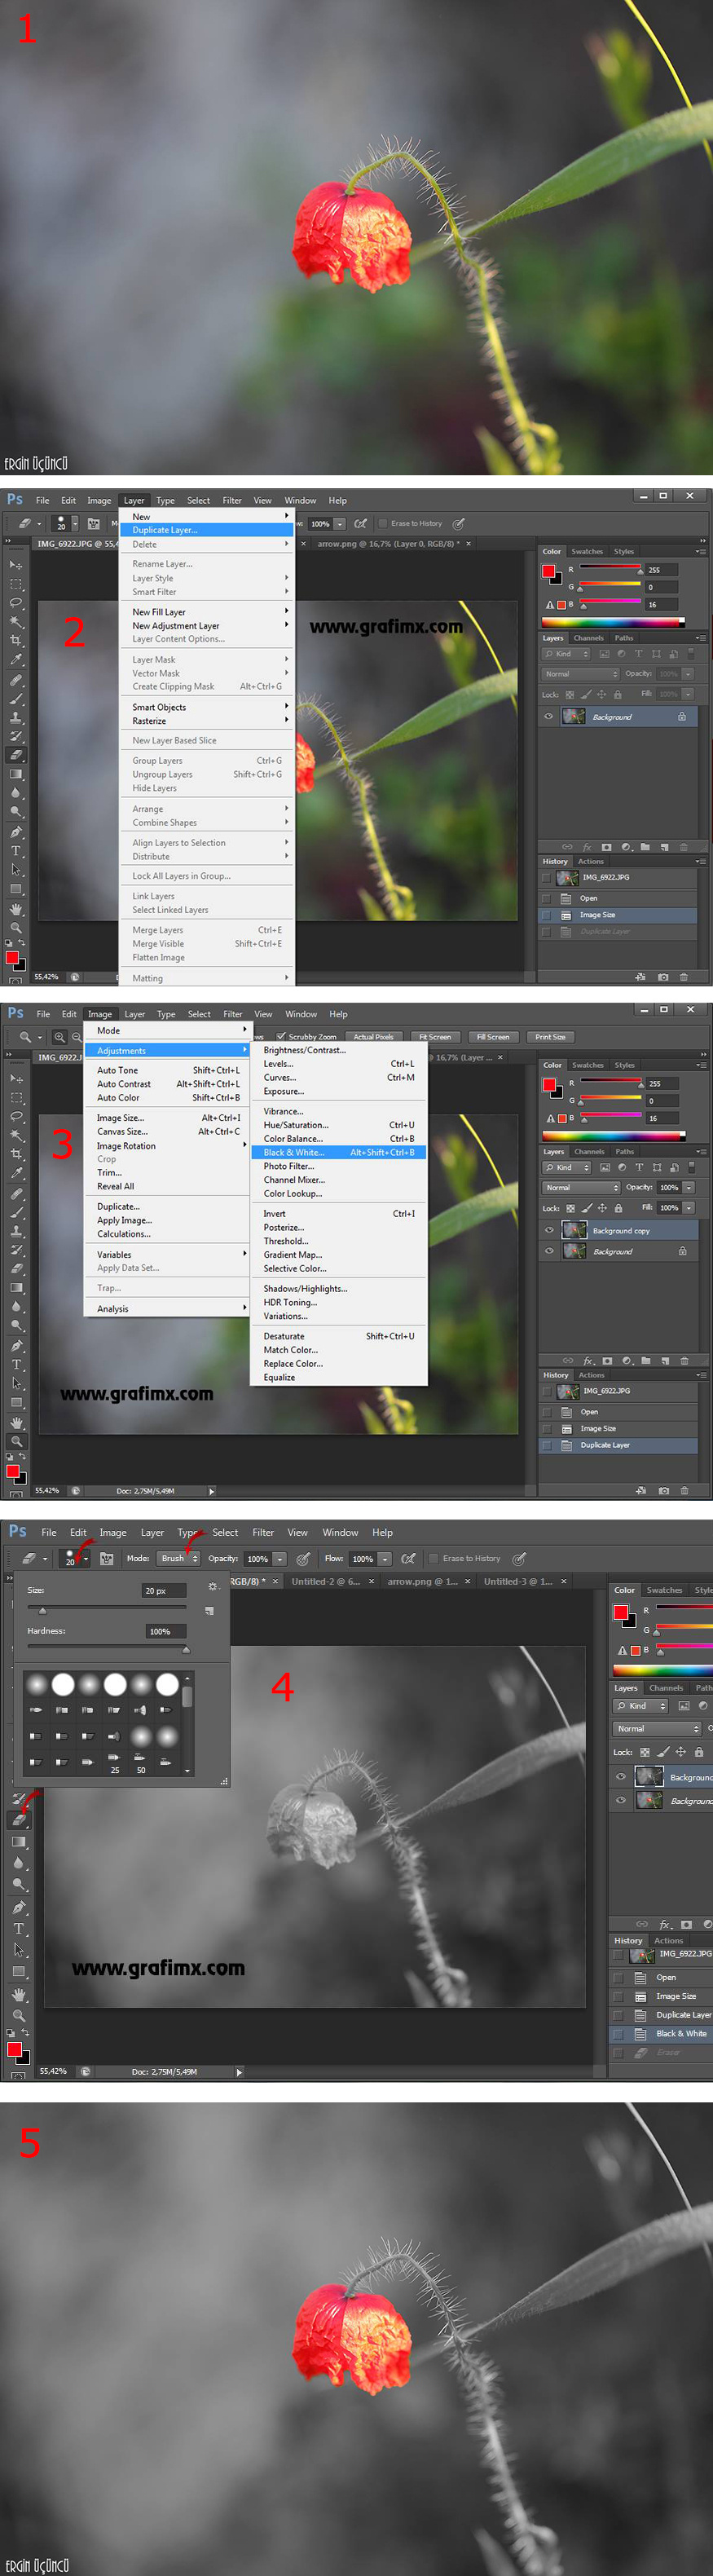Open the Mode: Brush dropdown
The image size is (713, 2576).
point(178,1558)
